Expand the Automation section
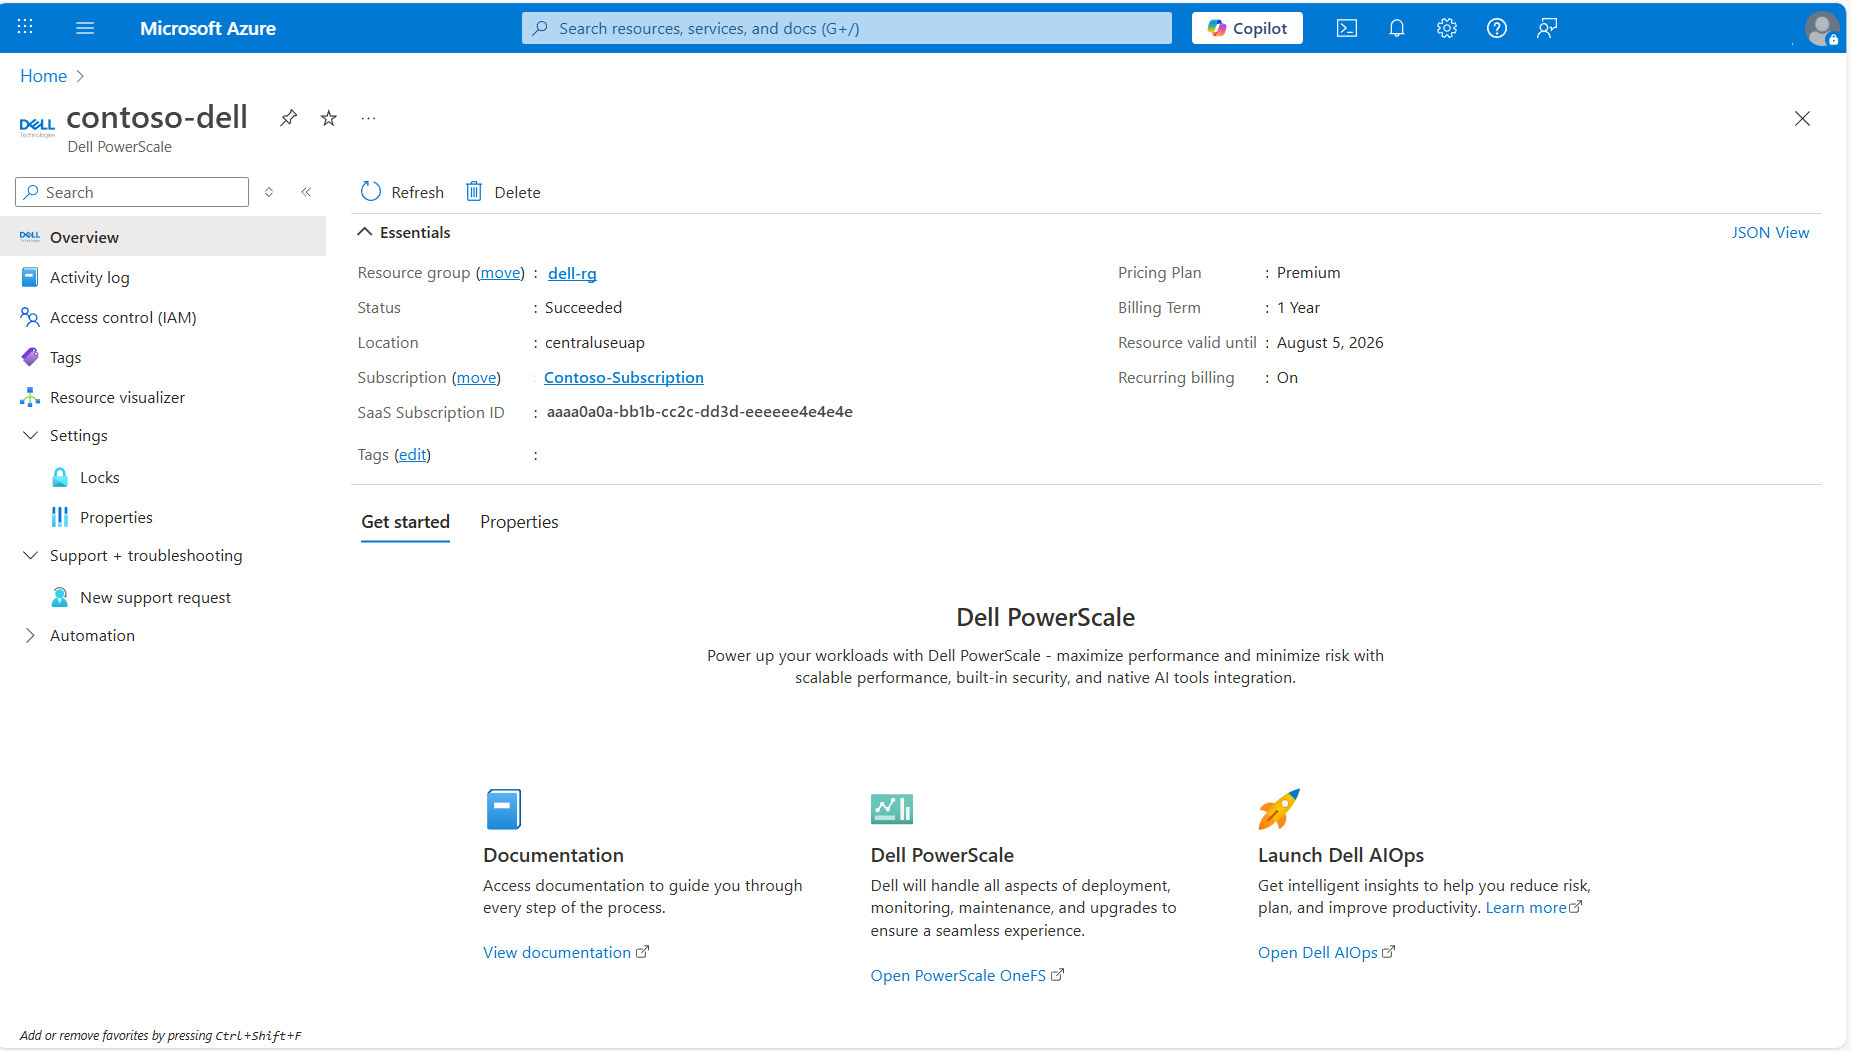This screenshot has width=1851, height=1051. coord(30,636)
